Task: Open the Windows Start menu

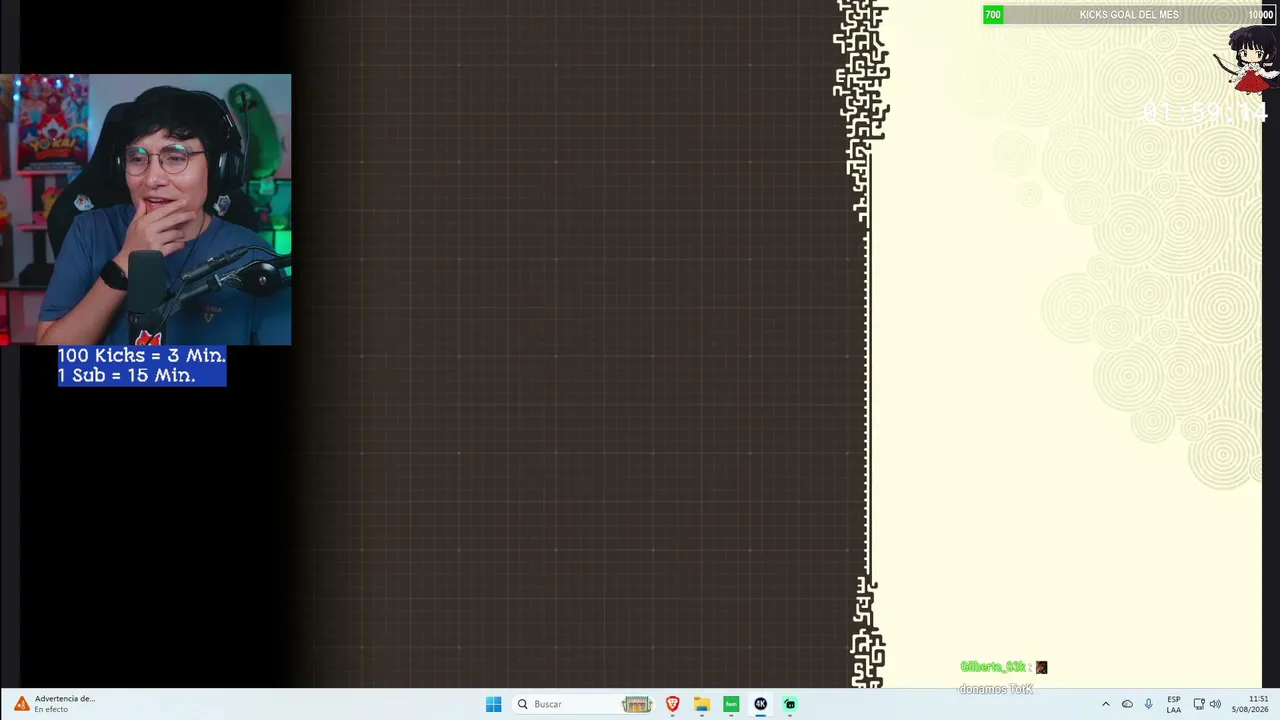Action: pos(493,704)
